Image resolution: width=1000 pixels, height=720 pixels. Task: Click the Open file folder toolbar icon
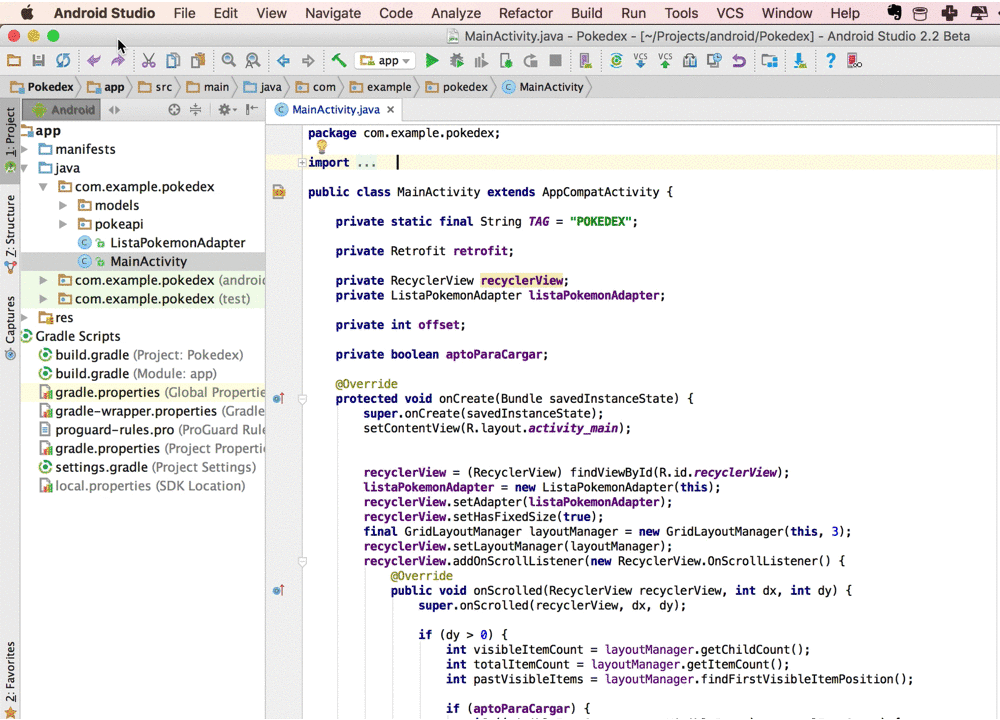click(x=14, y=61)
